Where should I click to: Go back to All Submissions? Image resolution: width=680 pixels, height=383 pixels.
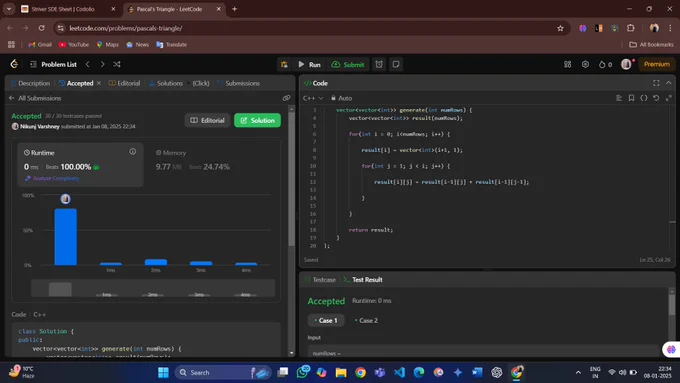pyautogui.click(x=36, y=98)
